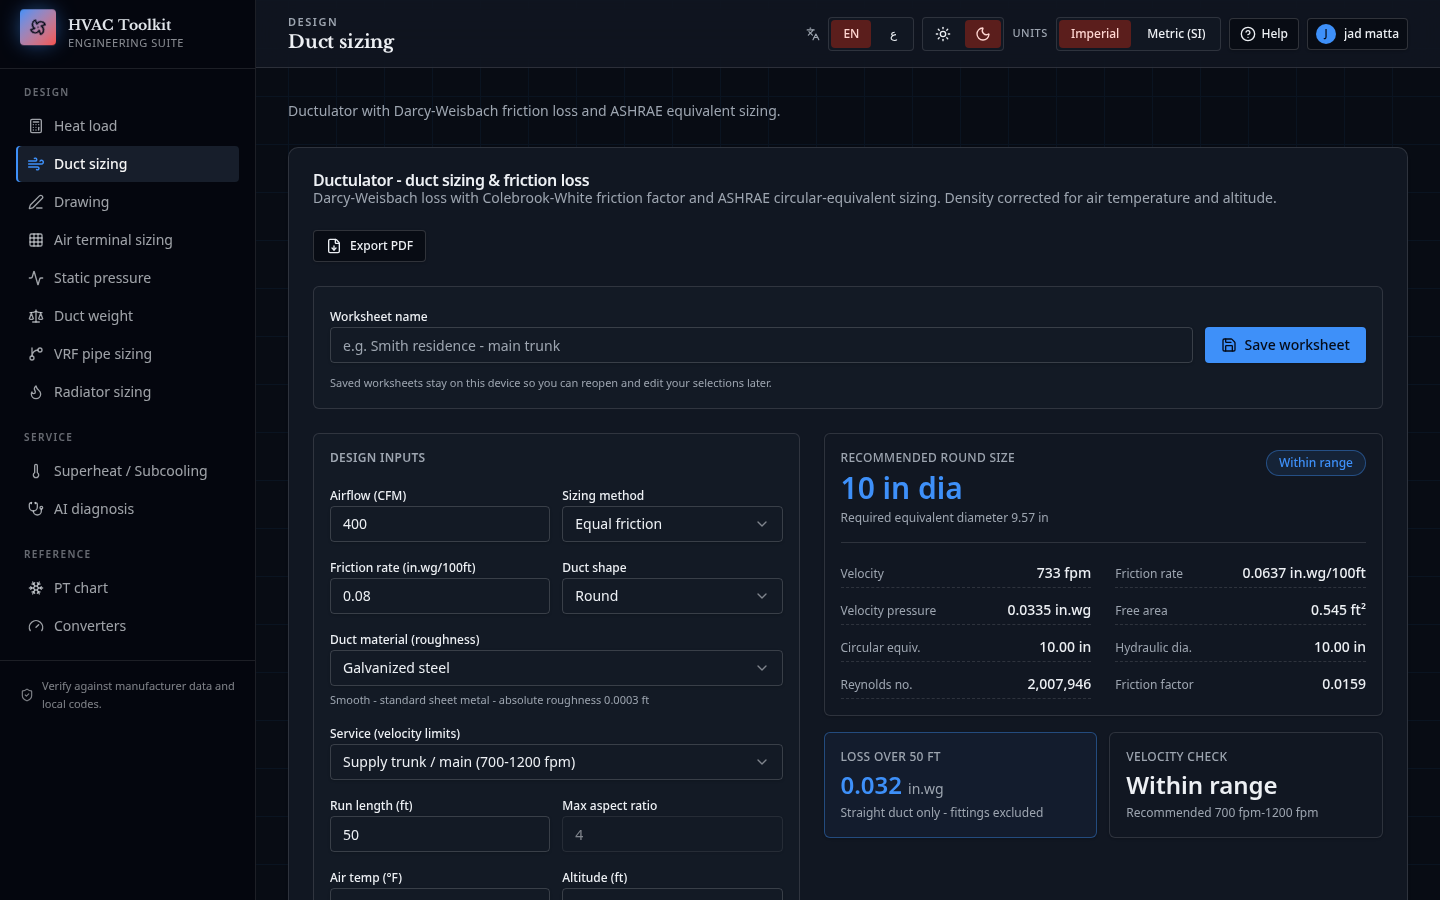Select Imperial units
Screen dimensions: 1440x900
pos(1095,34)
